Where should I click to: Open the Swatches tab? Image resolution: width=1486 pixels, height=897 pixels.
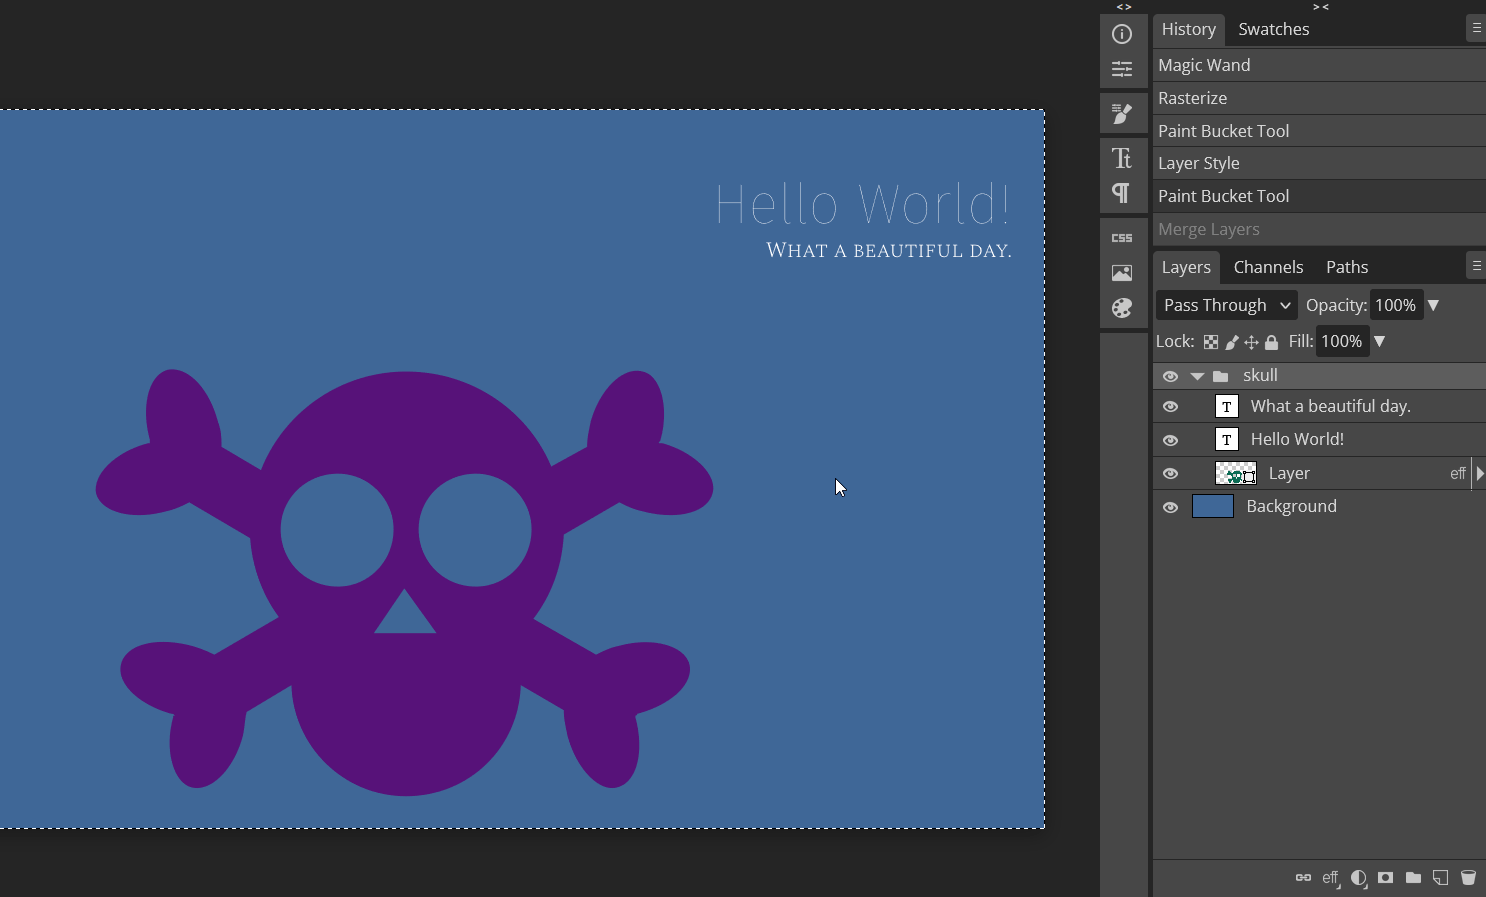(x=1273, y=29)
